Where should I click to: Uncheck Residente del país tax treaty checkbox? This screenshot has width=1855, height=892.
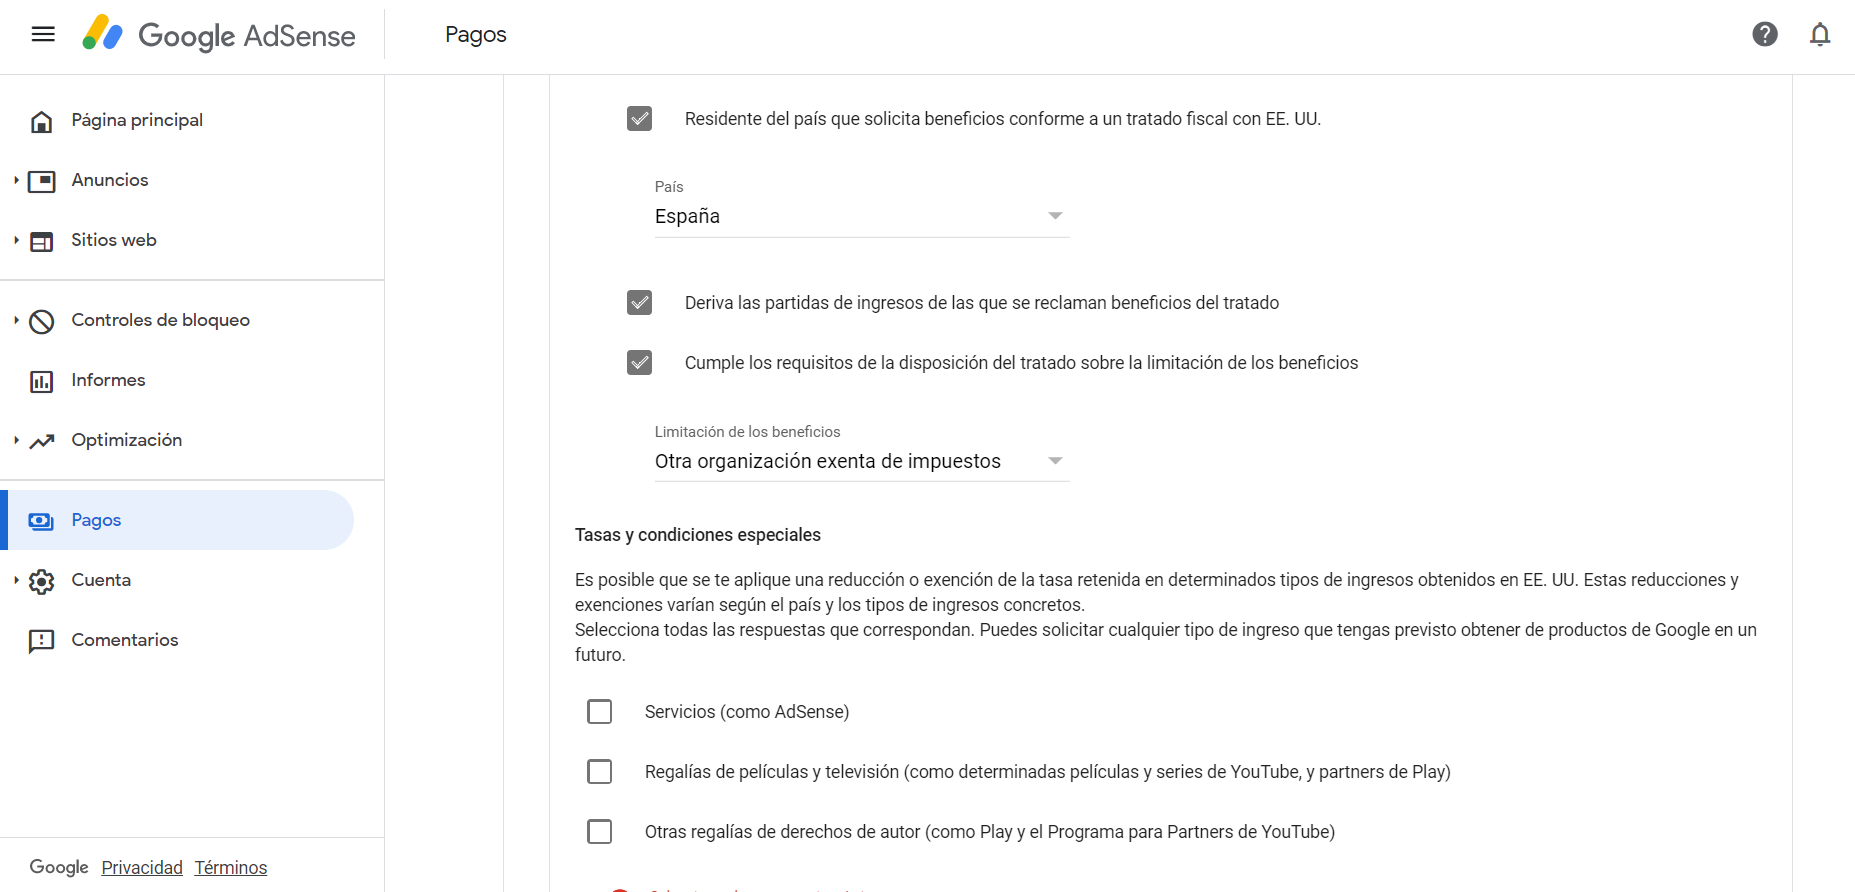click(640, 119)
